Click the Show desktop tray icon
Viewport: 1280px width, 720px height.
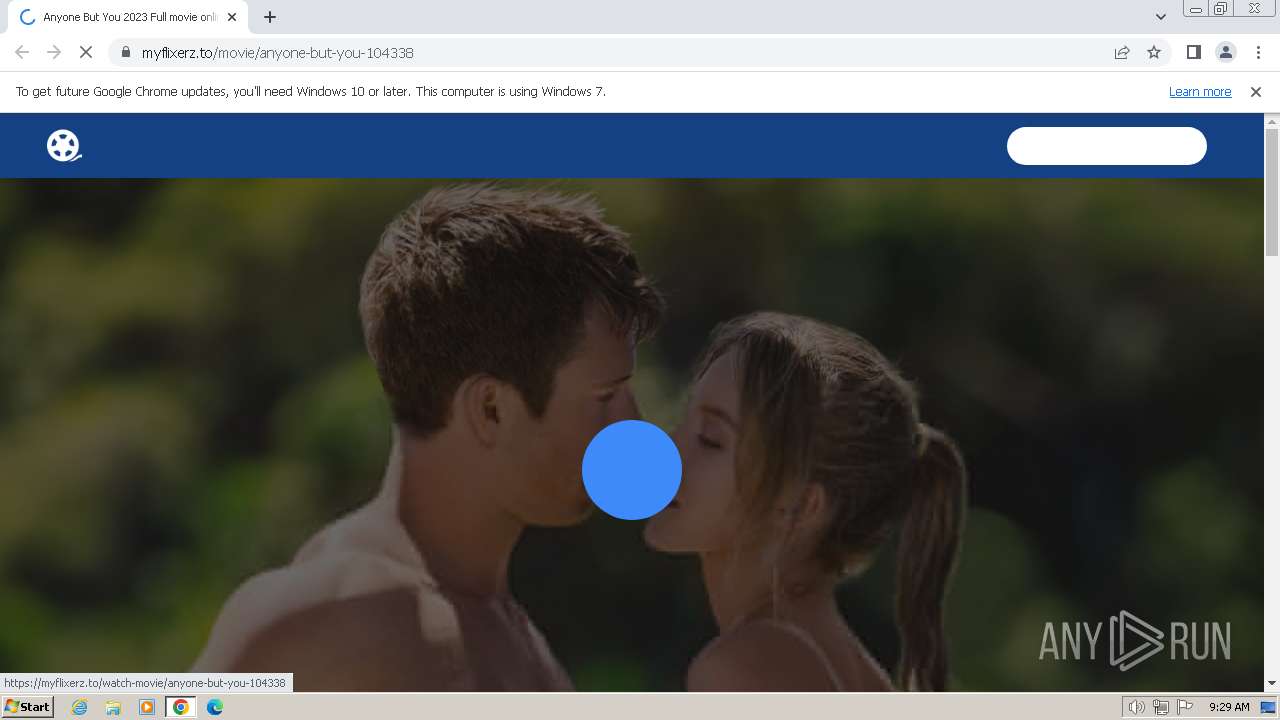[x=1268, y=707]
